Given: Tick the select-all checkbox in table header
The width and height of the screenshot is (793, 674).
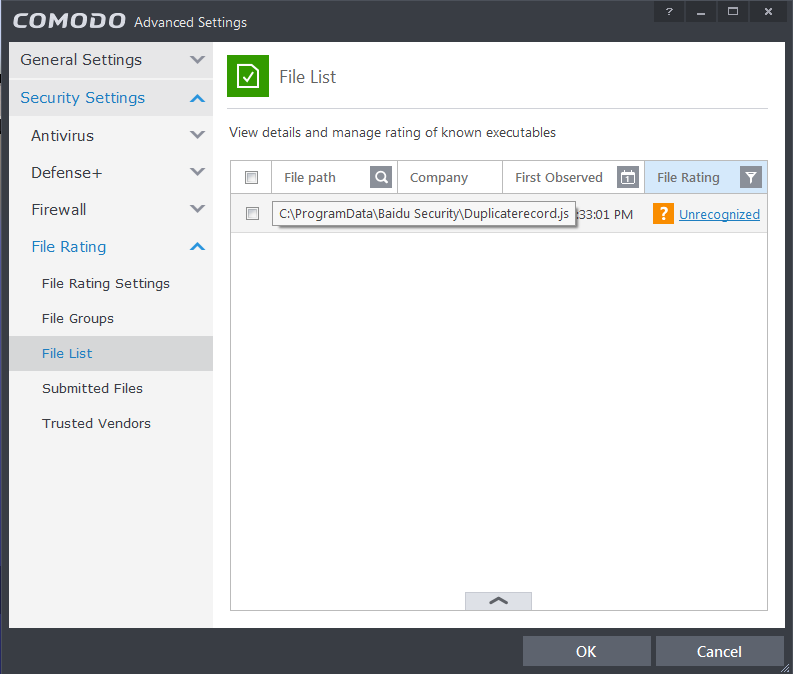Looking at the screenshot, I should (252, 178).
